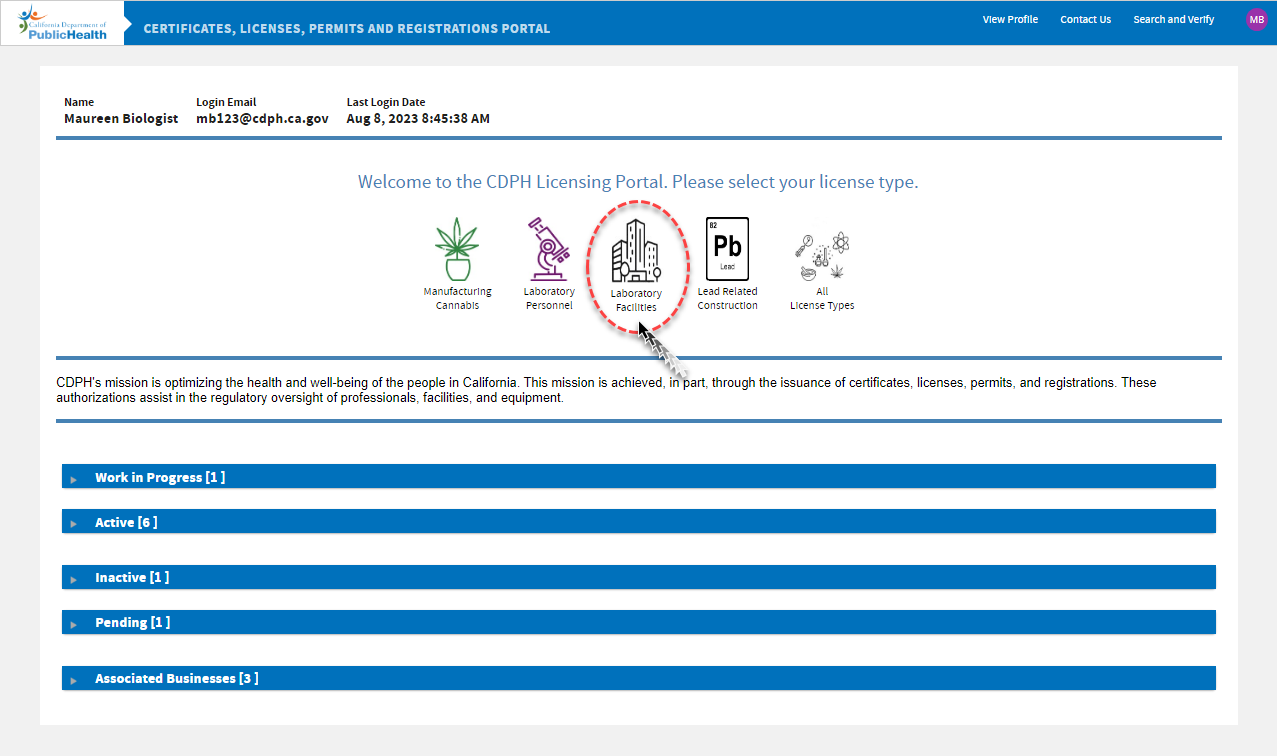Image resolution: width=1277 pixels, height=756 pixels.
Task: Click the login email mb123@cdph.ca.gov
Action: point(262,118)
